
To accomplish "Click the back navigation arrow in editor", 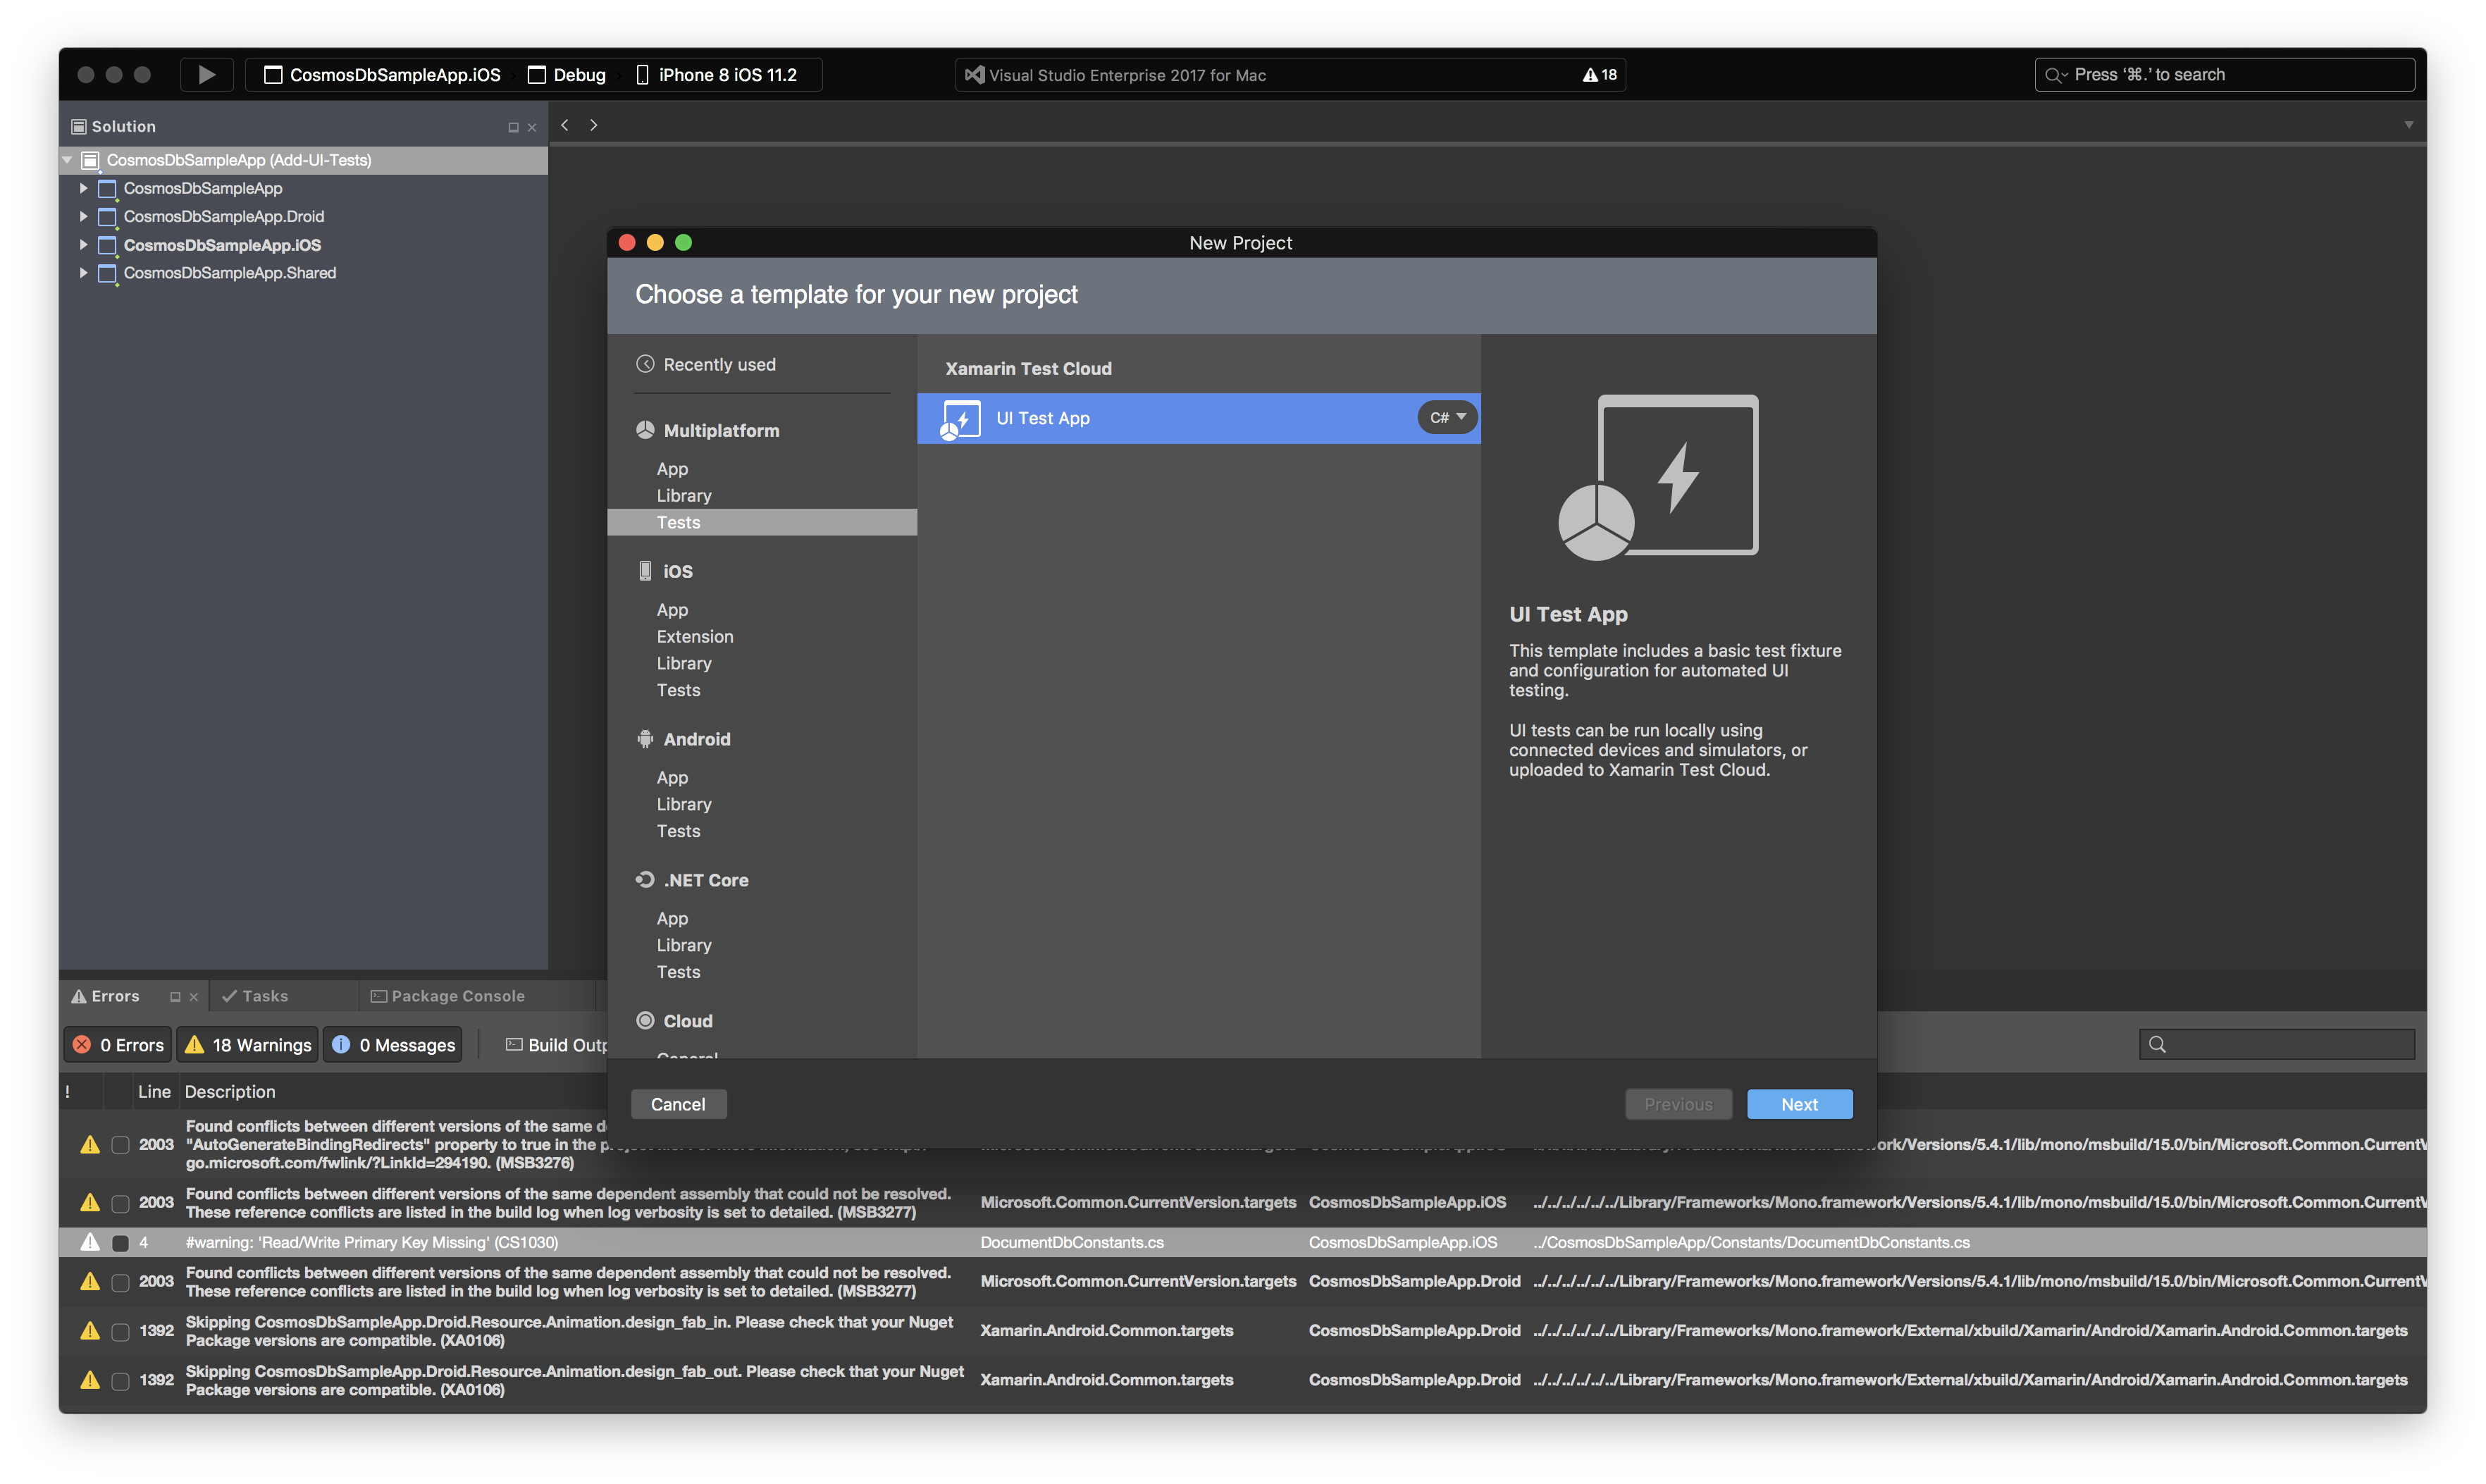I will (x=565, y=125).
